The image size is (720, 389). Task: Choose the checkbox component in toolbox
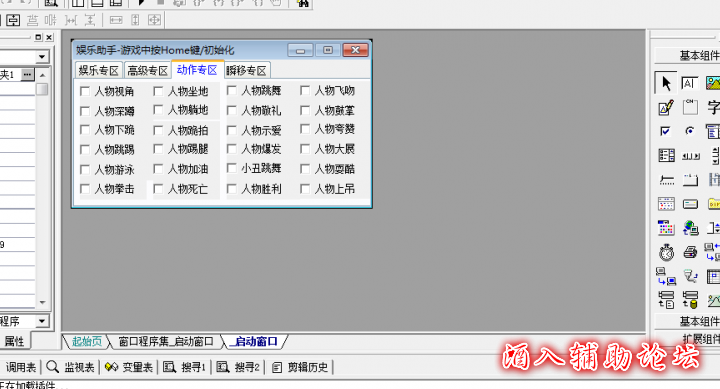(665, 131)
